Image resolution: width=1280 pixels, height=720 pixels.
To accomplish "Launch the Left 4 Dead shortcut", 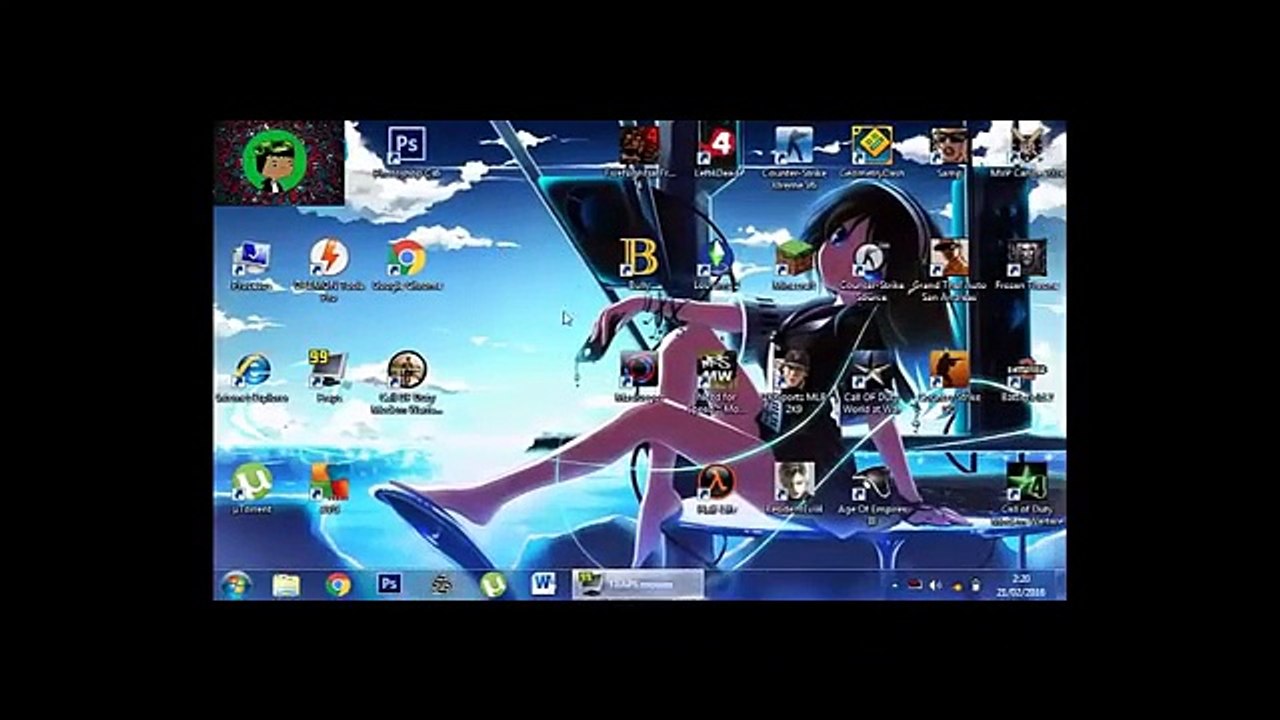I will (x=716, y=152).
